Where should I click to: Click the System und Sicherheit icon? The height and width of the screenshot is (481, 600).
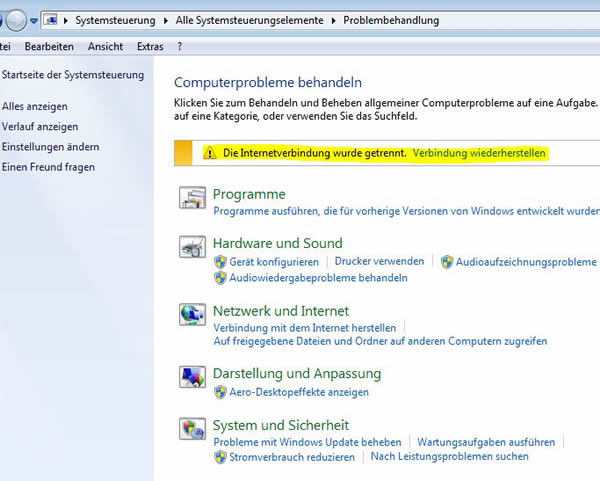pos(192,429)
